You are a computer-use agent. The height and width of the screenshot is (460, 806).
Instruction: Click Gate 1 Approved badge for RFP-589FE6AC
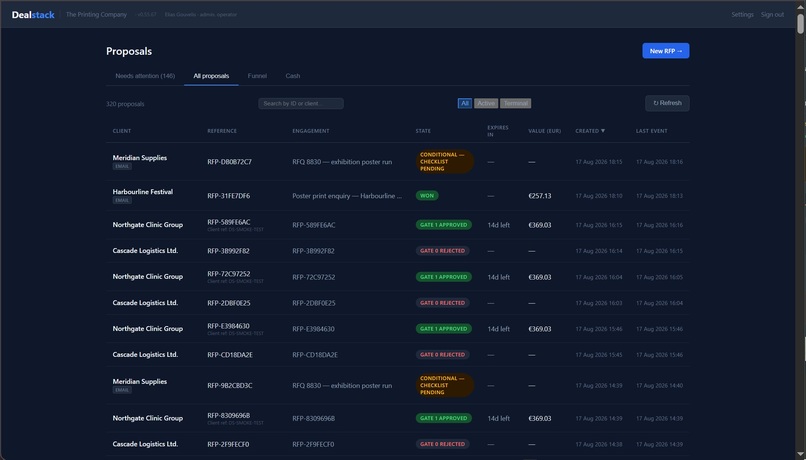pyautogui.click(x=444, y=225)
